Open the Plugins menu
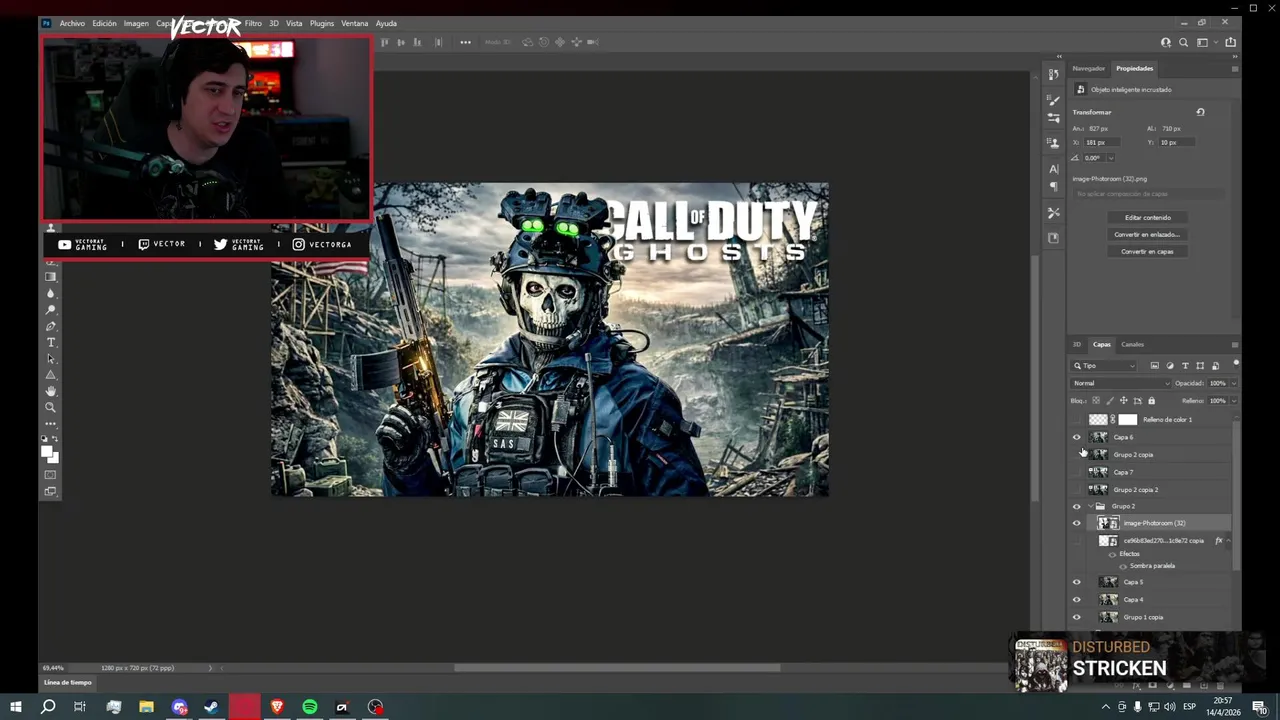1280x720 pixels. pyautogui.click(x=322, y=23)
